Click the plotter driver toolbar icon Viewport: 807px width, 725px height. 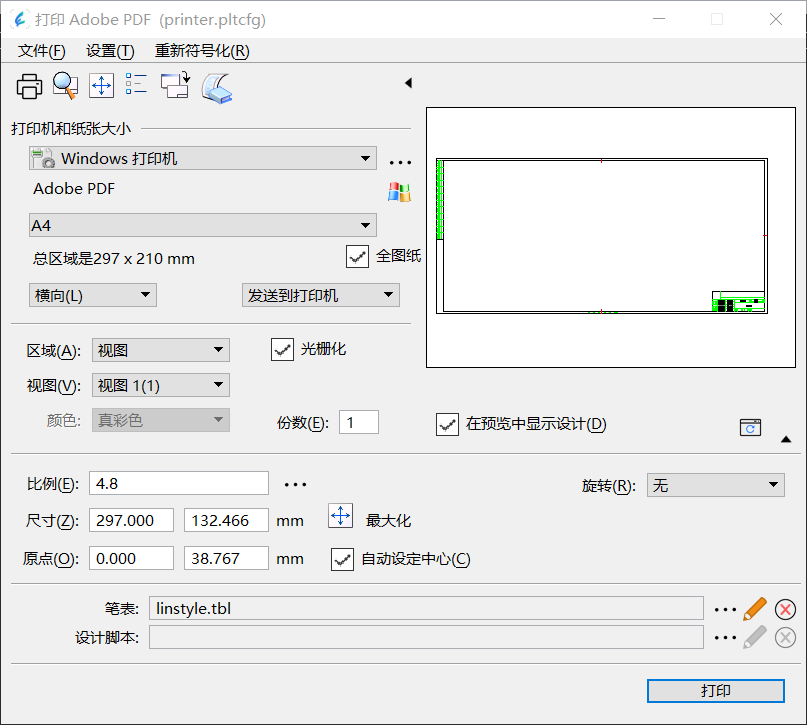tap(217, 88)
